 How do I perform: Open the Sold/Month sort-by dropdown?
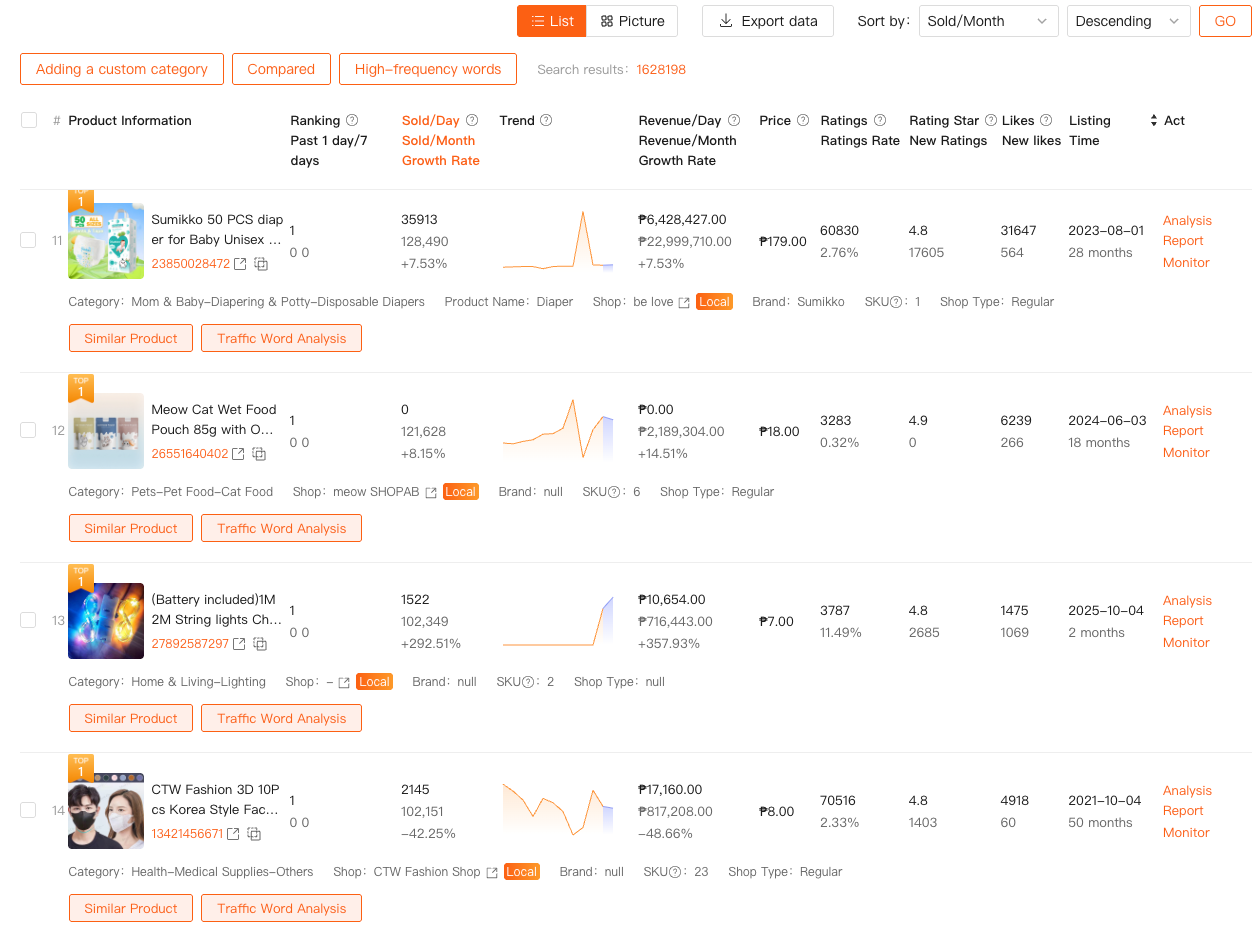click(x=987, y=21)
